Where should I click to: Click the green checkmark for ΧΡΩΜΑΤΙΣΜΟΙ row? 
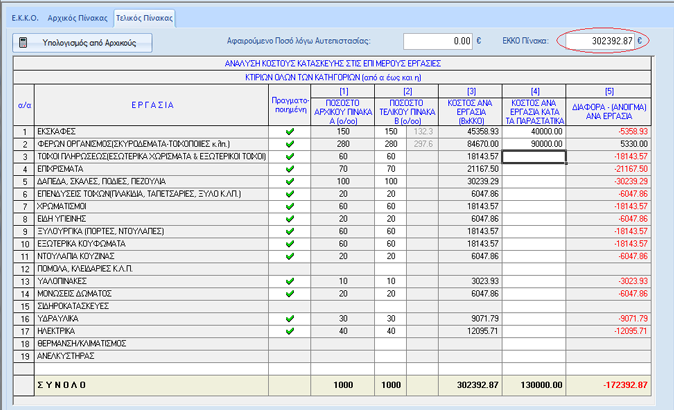pos(289,205)
